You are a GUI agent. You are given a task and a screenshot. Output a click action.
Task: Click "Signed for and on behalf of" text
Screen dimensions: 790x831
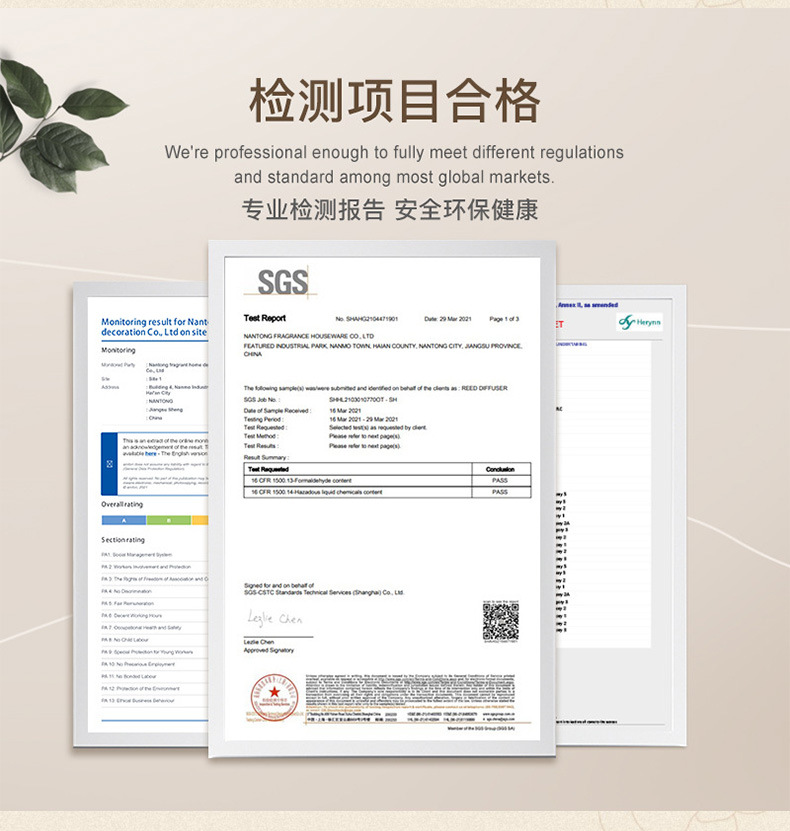279,585
